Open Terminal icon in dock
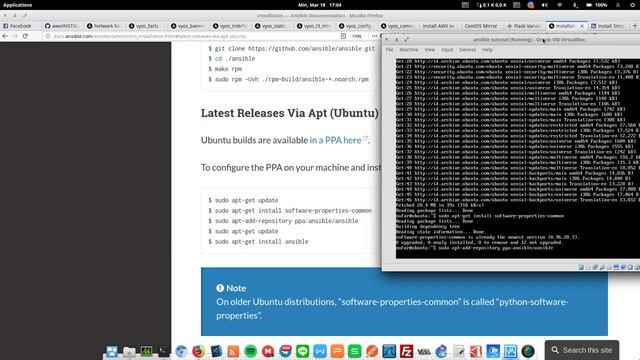Screen dimensions: 640x360 pyautogui.click(x=163, y=351)
